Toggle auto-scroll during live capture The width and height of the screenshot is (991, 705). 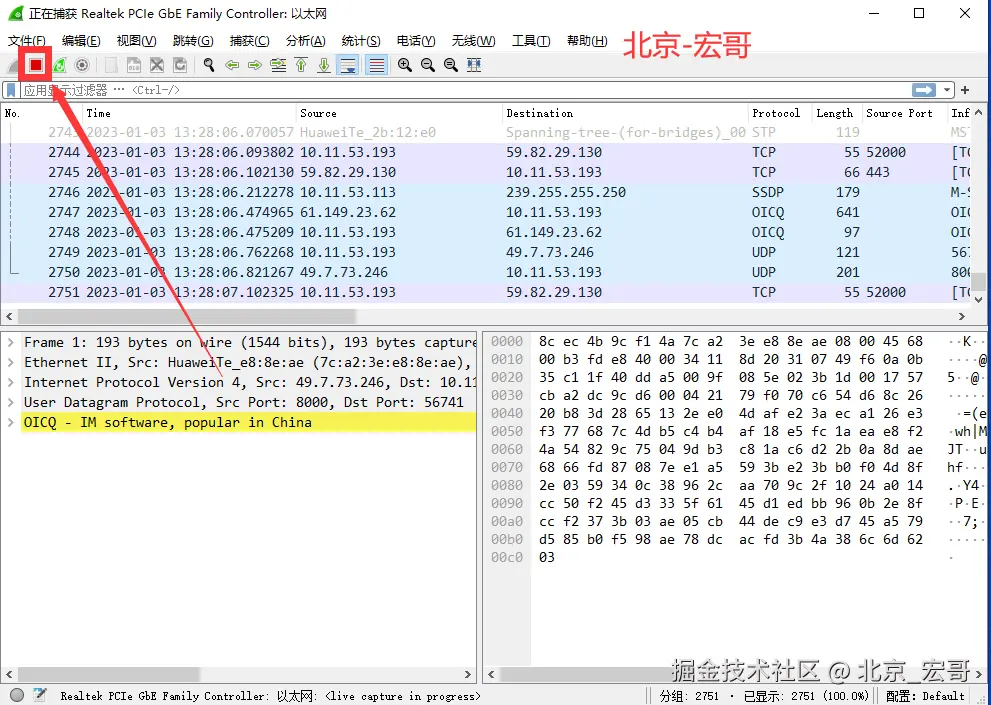tap(347, 64)
